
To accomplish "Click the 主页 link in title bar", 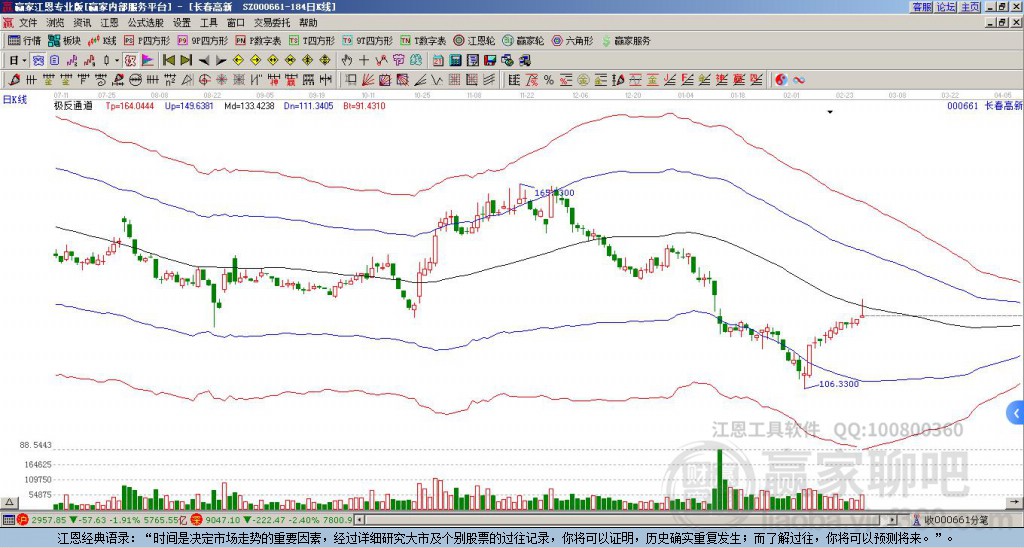I will (x=970, y=7).
